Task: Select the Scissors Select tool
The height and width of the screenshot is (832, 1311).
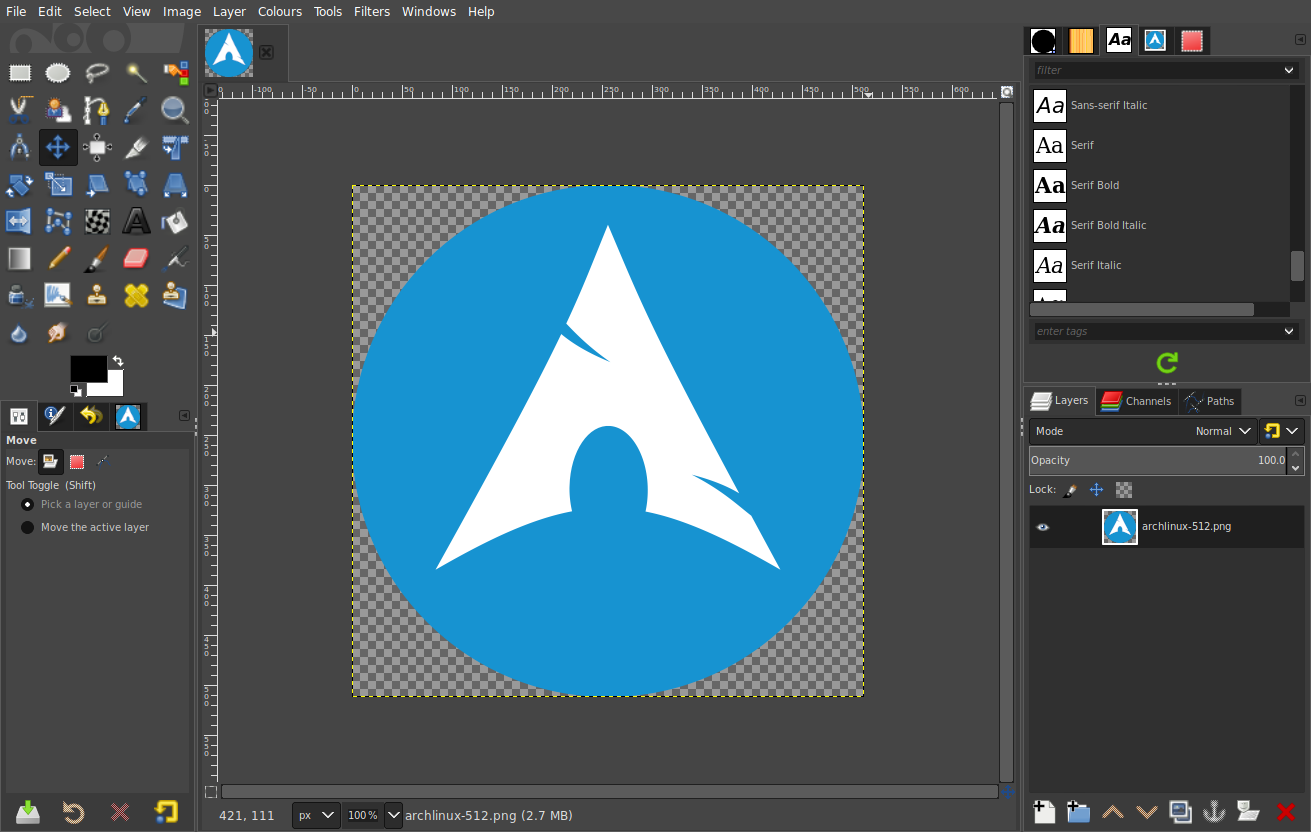Action: point(19,110)
